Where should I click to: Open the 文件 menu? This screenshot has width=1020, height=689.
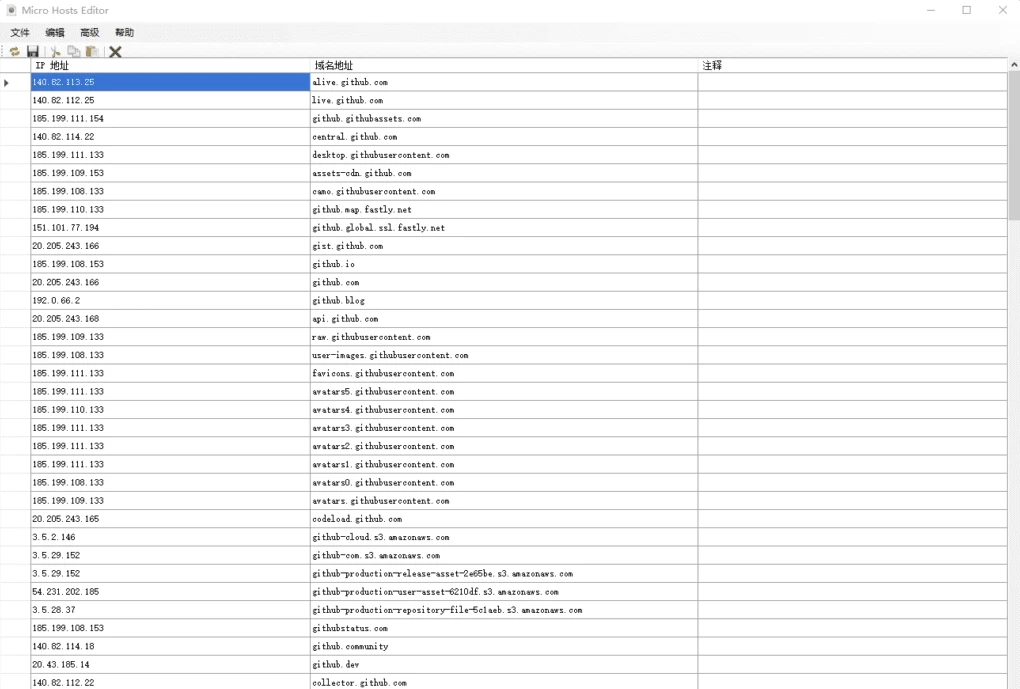point(20,33)
